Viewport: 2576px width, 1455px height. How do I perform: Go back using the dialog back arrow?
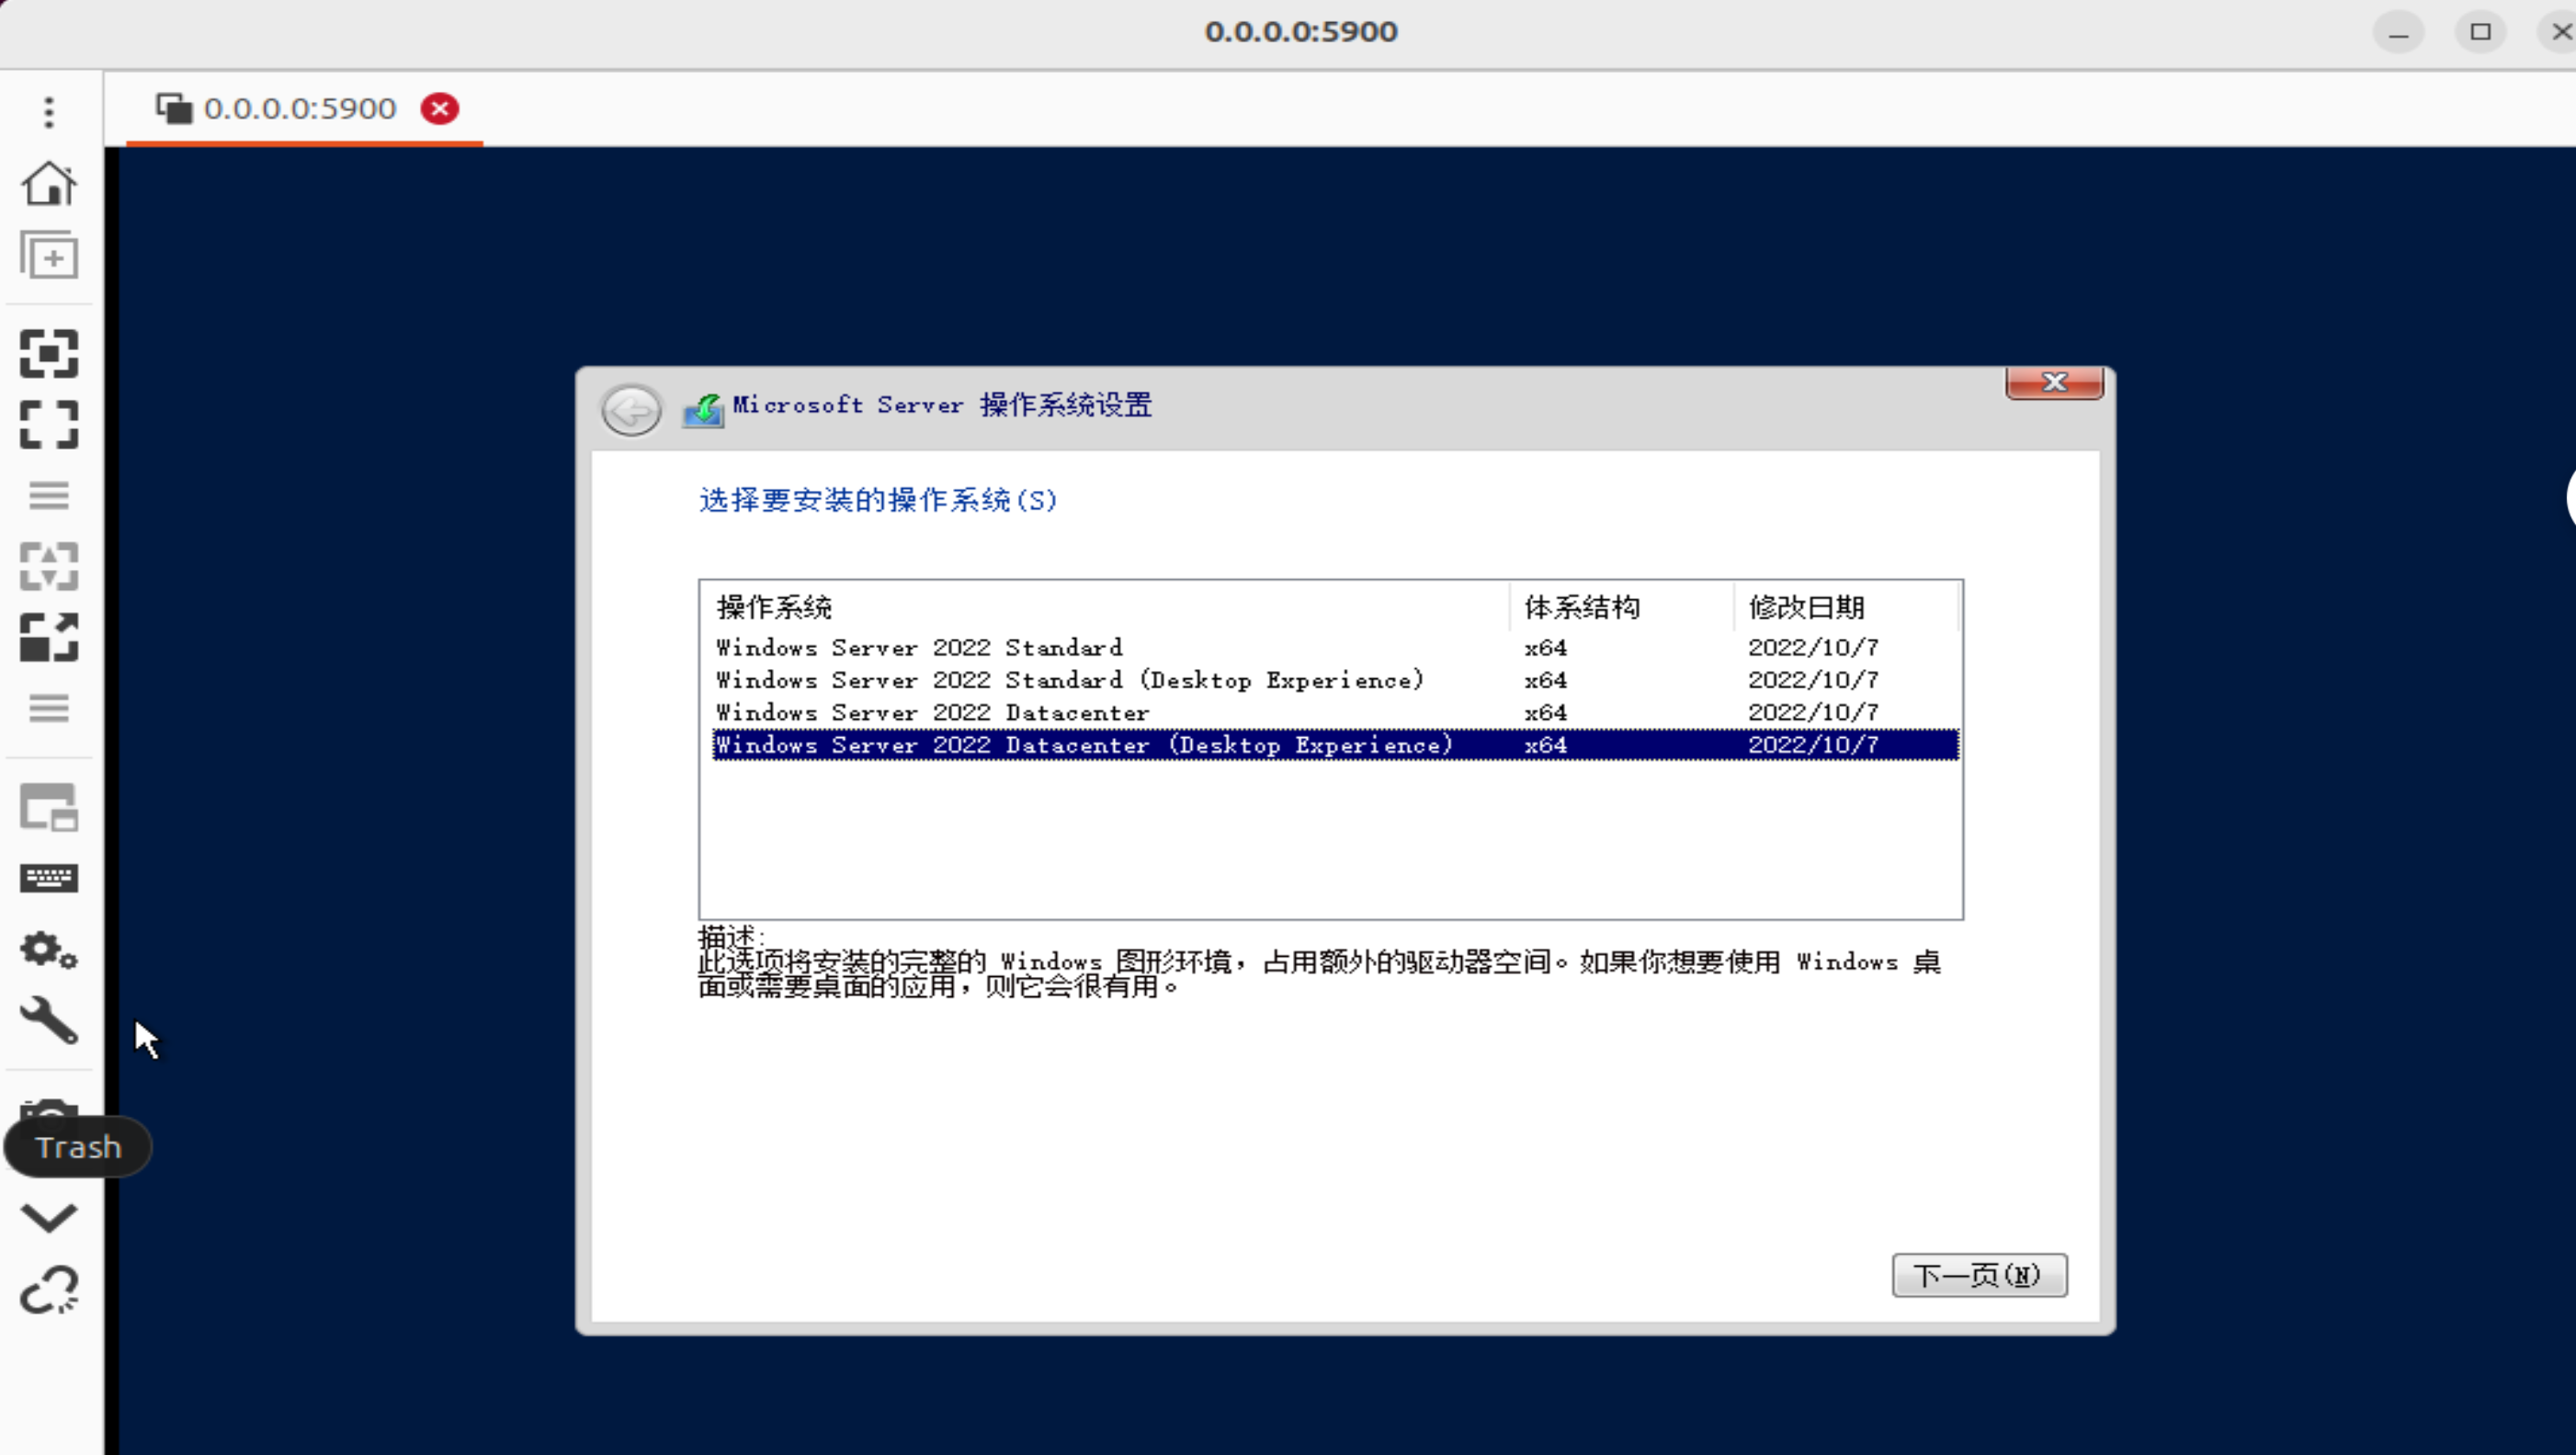(630, 409)
